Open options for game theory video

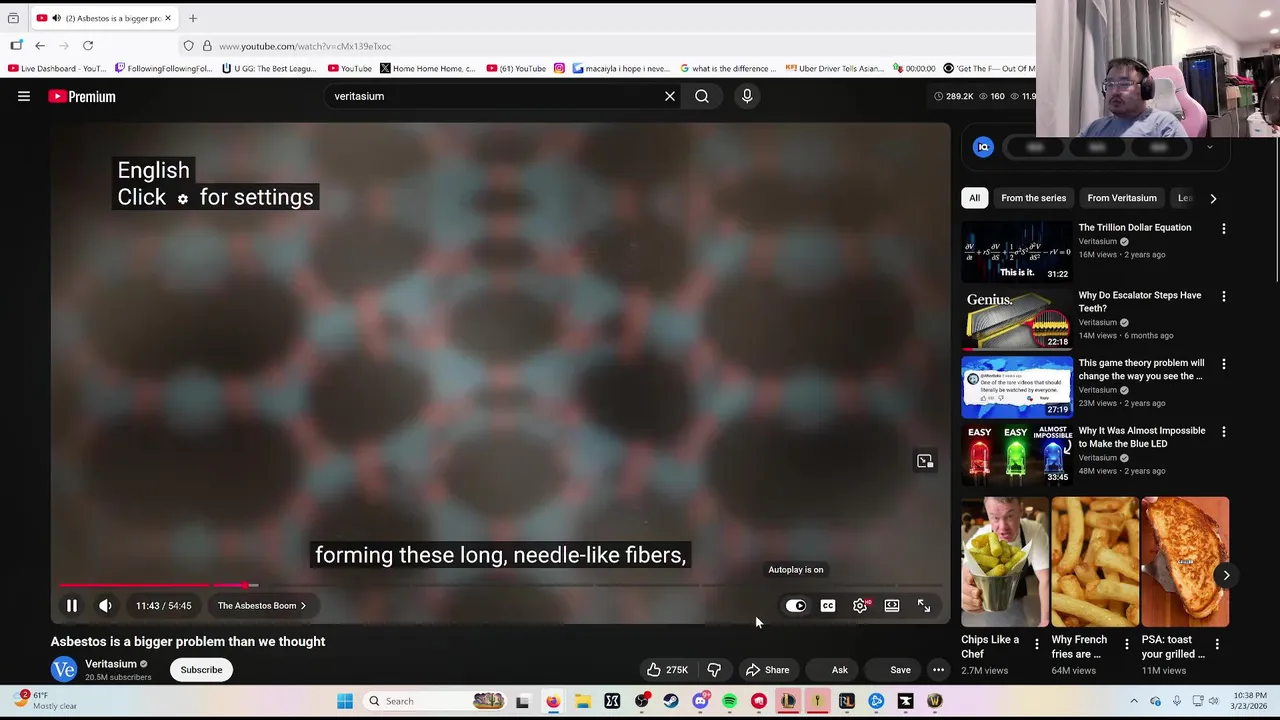click(x=1223, y=364)
